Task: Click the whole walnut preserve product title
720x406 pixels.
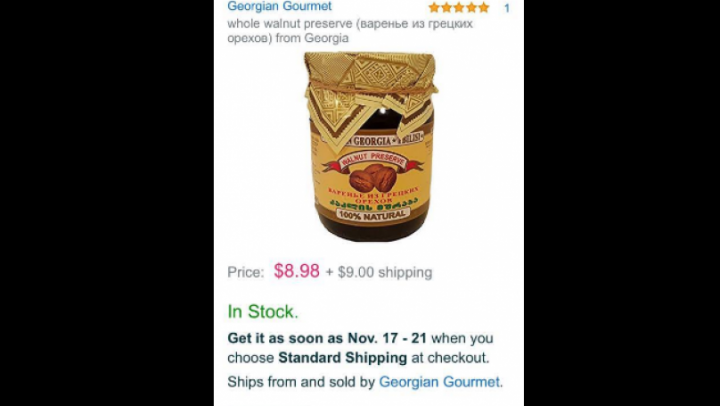Action: pos(350,31)
